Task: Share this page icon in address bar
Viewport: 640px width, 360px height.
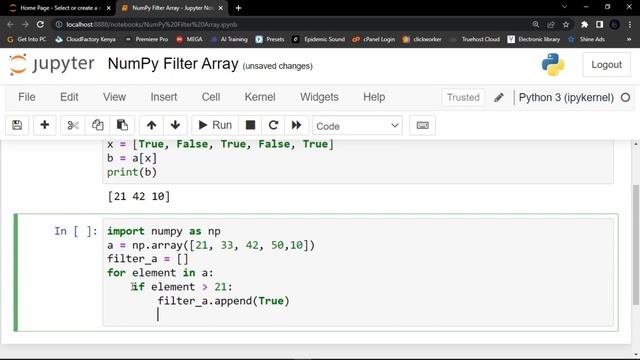Action: [551, 24]
